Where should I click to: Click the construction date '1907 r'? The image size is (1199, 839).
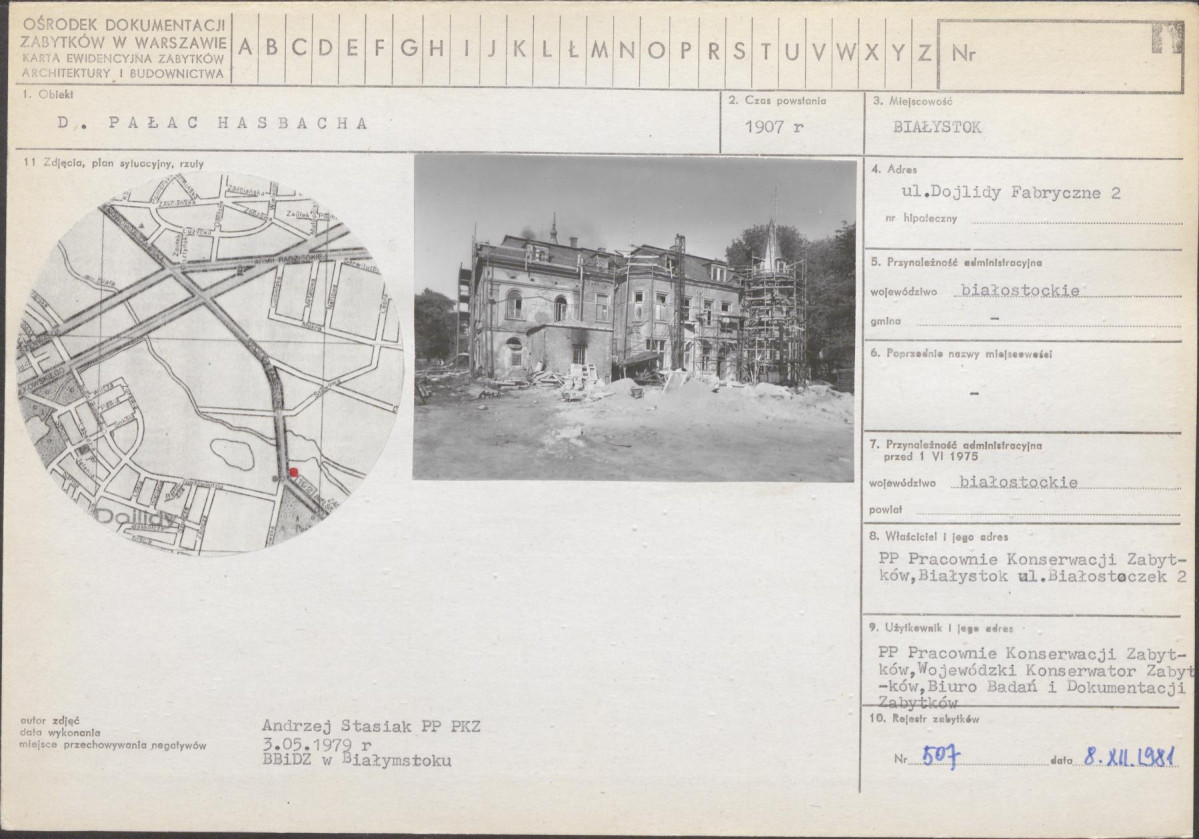pyautogui.click(x=774, y=127)
